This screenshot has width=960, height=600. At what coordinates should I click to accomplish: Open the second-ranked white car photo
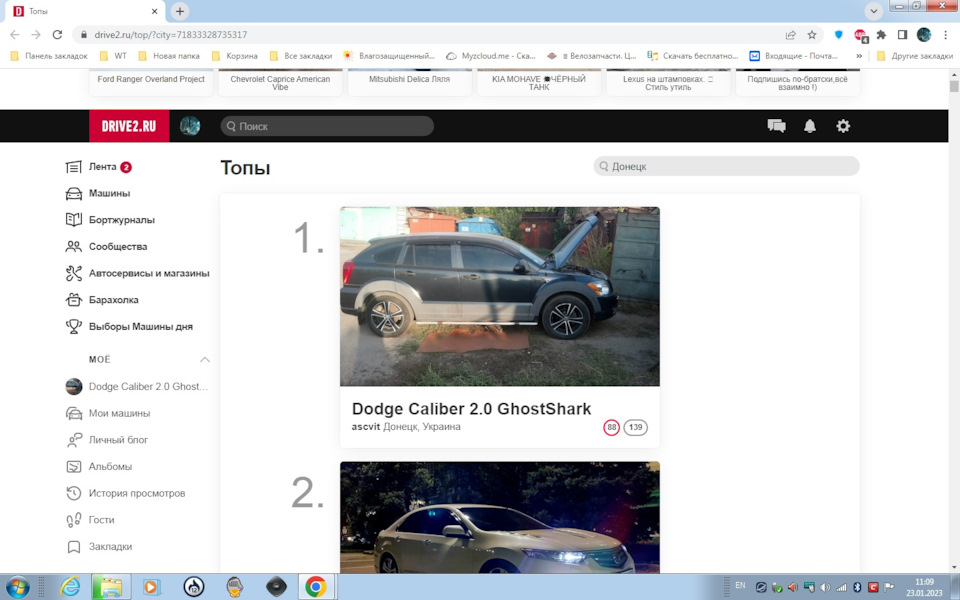tap(500, 517)
